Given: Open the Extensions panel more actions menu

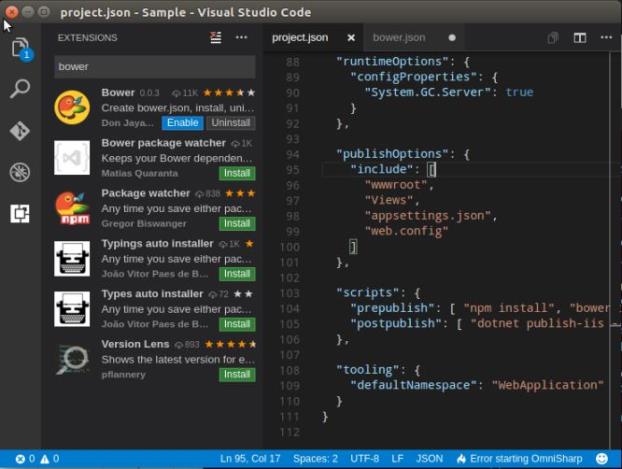Looking at the screenshot, I should (x=241, y=38).
